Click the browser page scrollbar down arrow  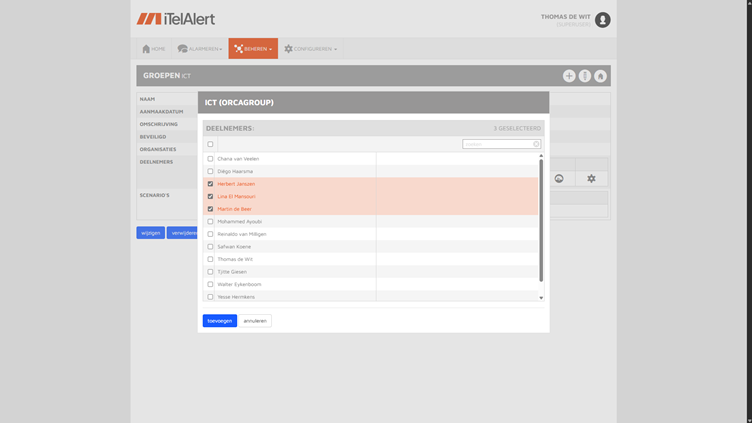point(749,420)
